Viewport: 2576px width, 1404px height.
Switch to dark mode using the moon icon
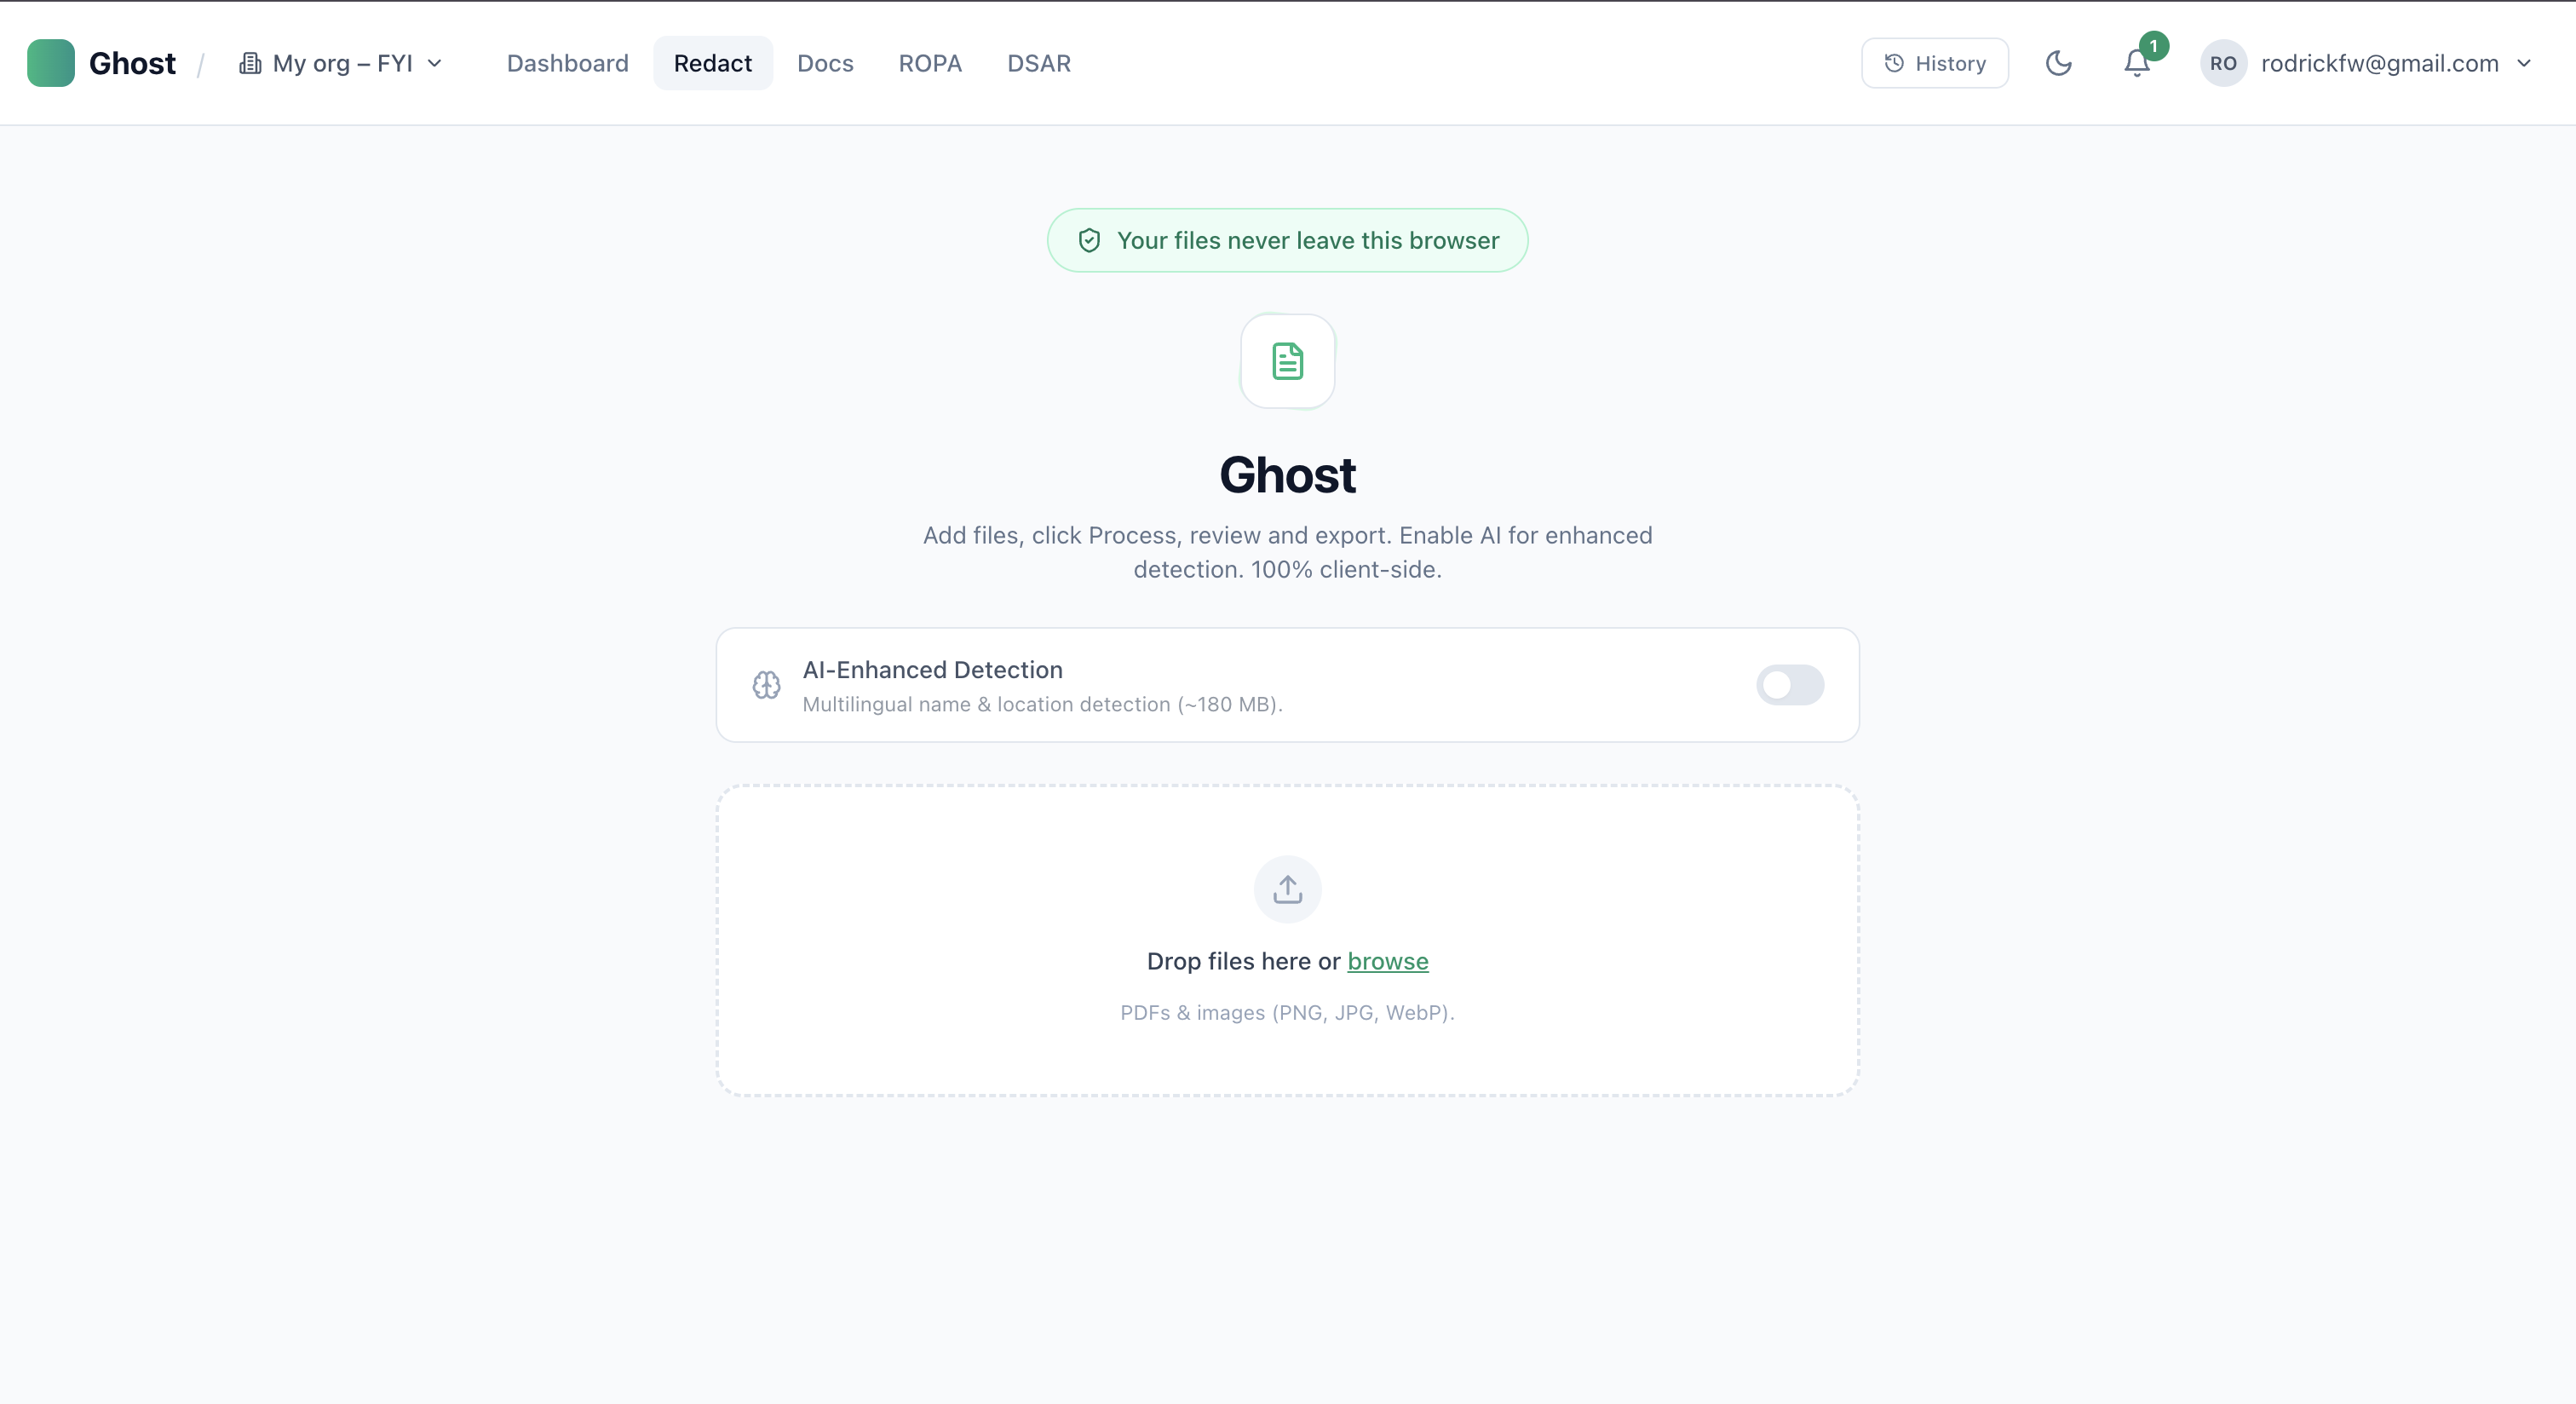tap(2058, 62)
